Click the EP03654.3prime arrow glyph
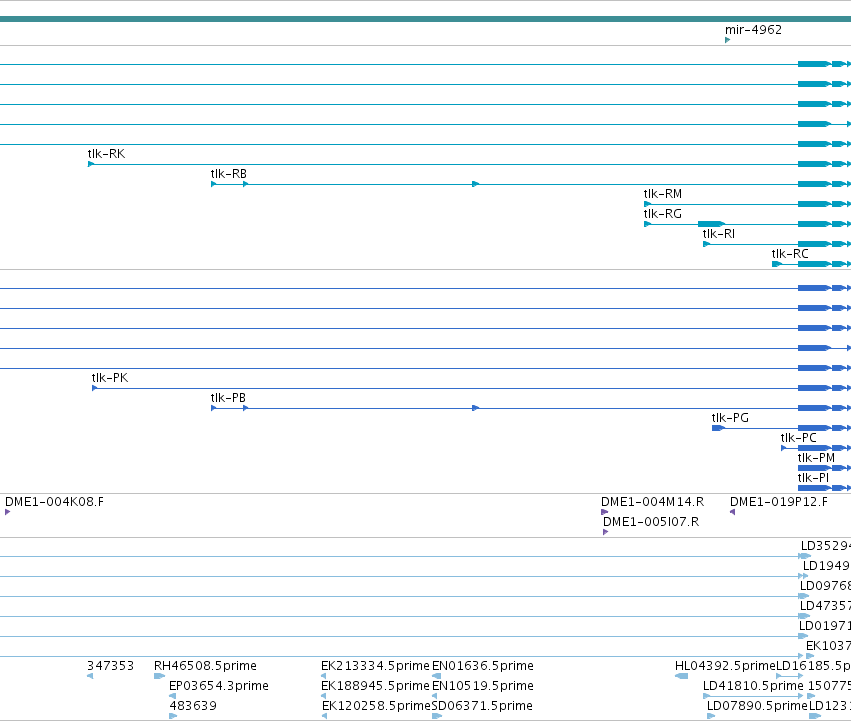The height and width of the screenshot is (721, 851). click(173, 696)
